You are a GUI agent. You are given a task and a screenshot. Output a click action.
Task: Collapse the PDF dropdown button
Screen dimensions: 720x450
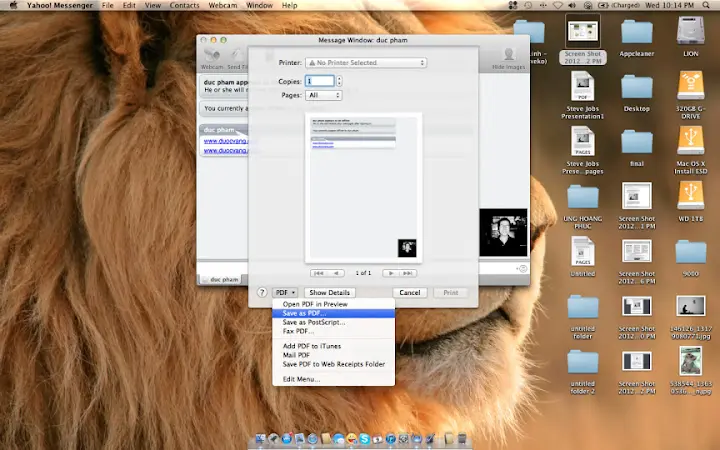284,292
